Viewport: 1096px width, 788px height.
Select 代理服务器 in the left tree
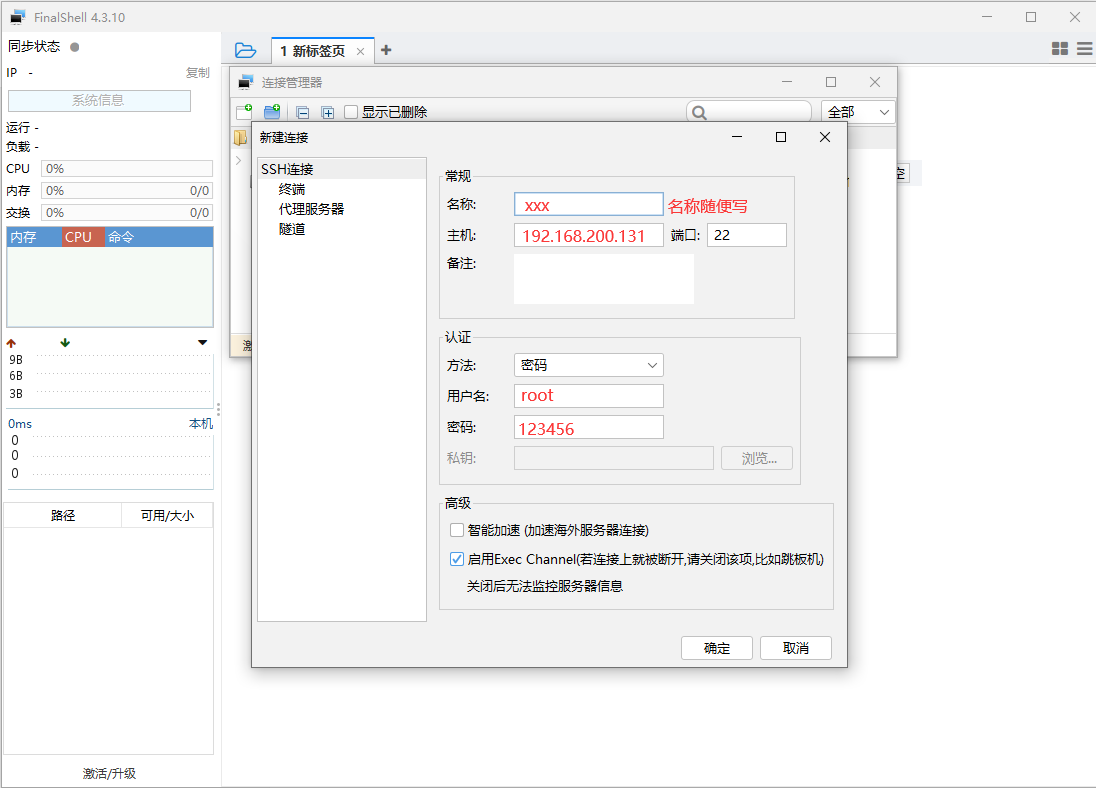click(311, 209)
